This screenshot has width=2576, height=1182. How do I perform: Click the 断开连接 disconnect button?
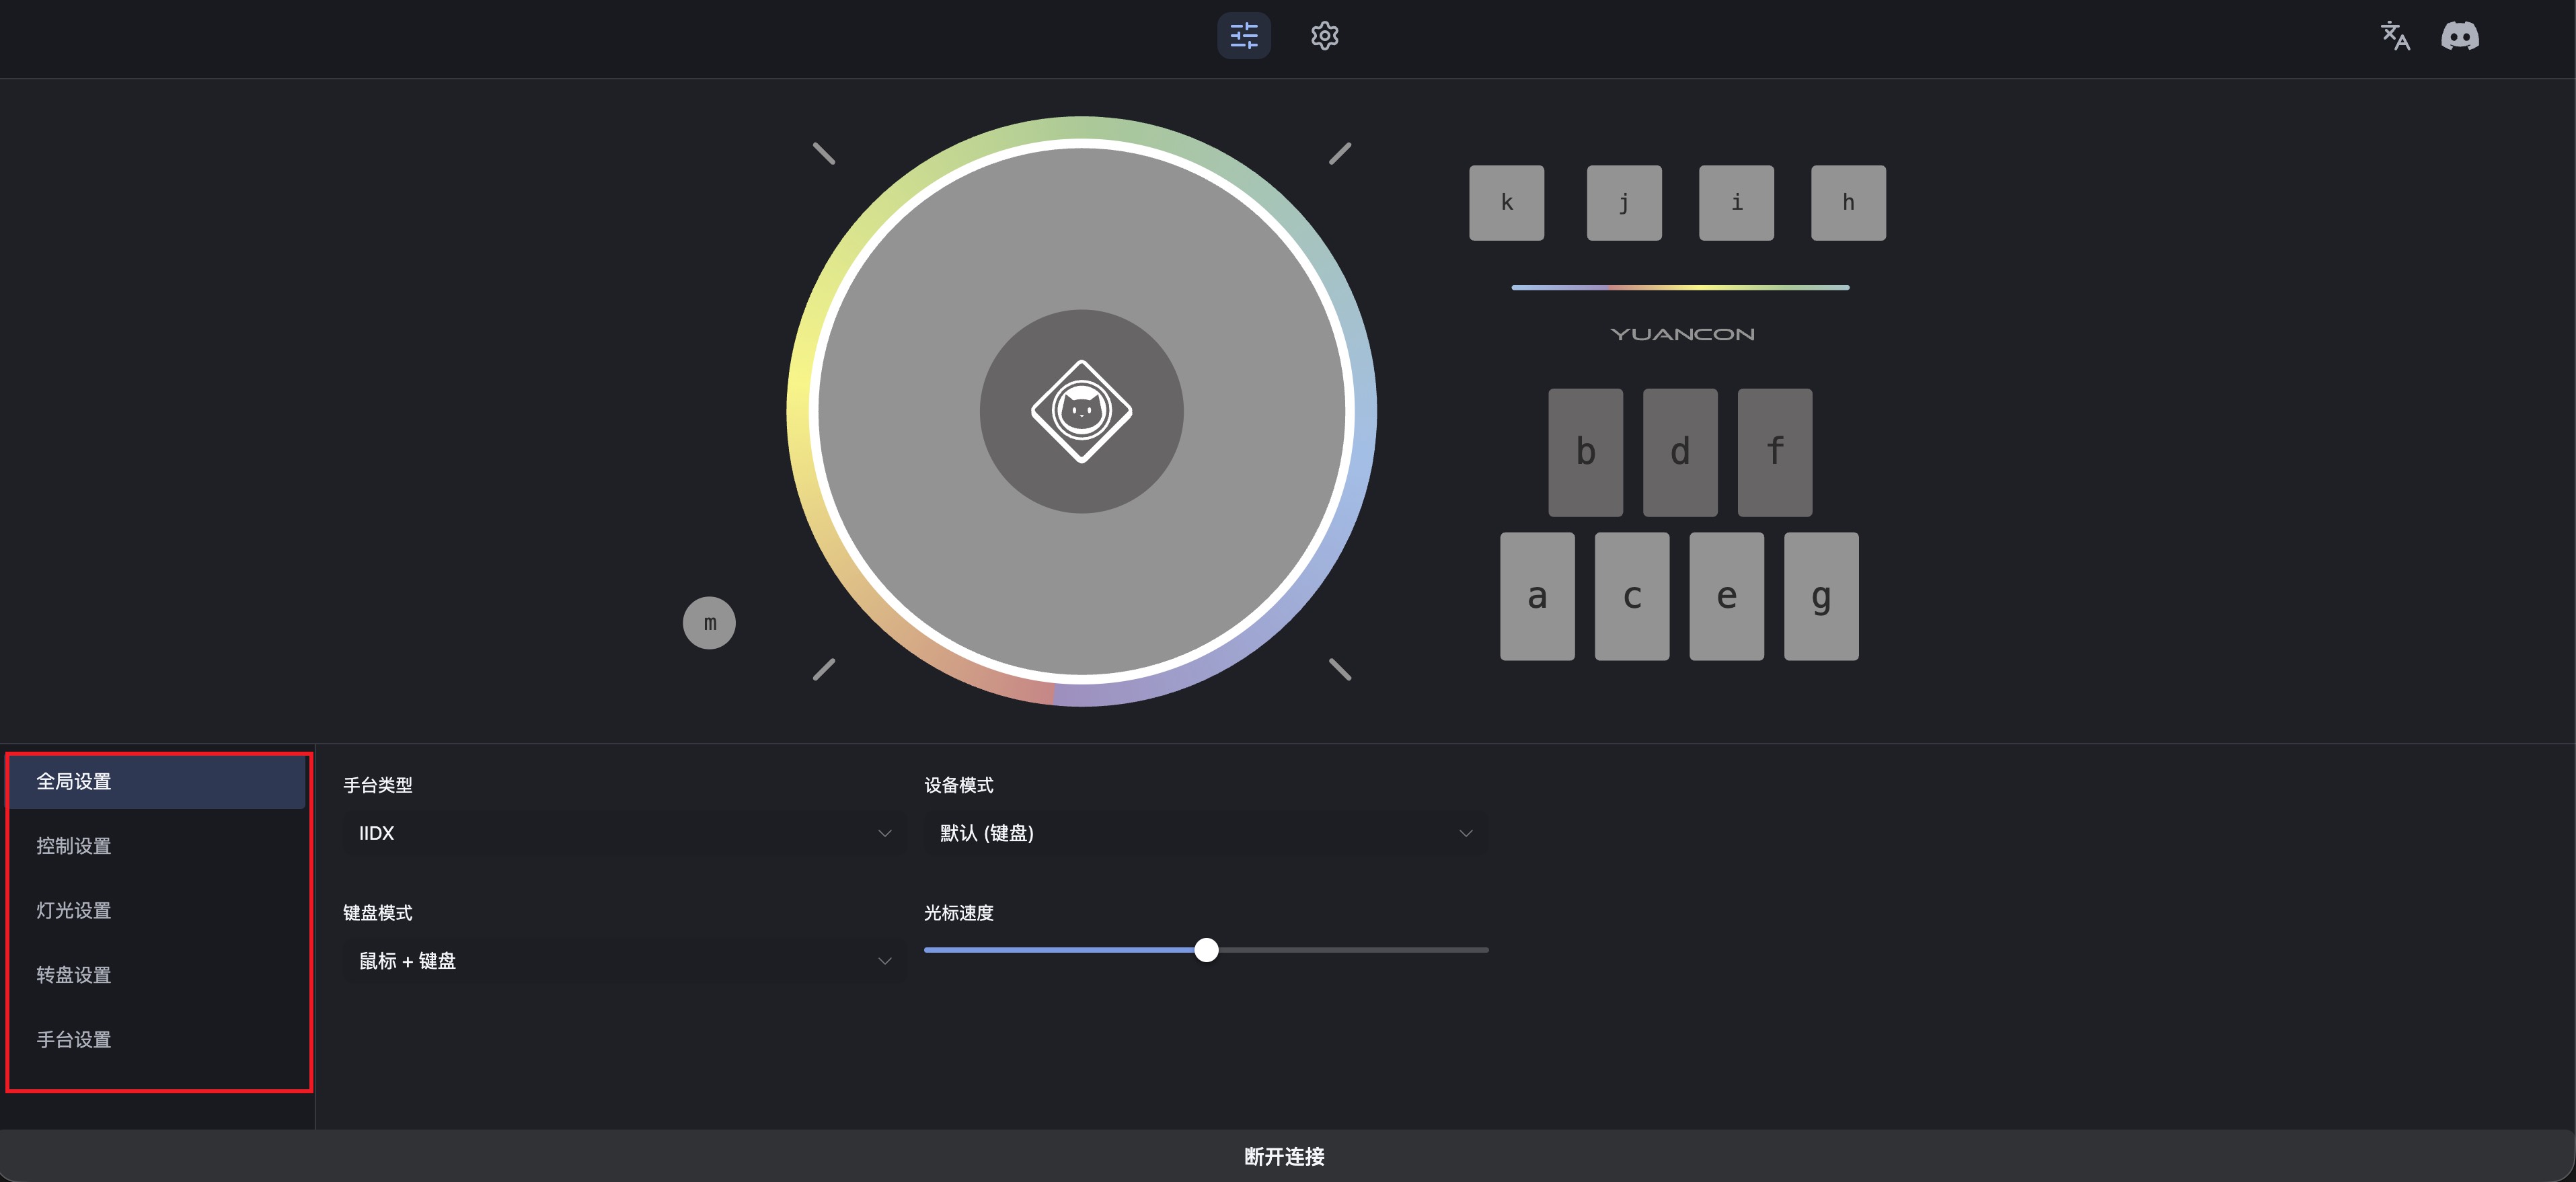coord(1285,1156)
